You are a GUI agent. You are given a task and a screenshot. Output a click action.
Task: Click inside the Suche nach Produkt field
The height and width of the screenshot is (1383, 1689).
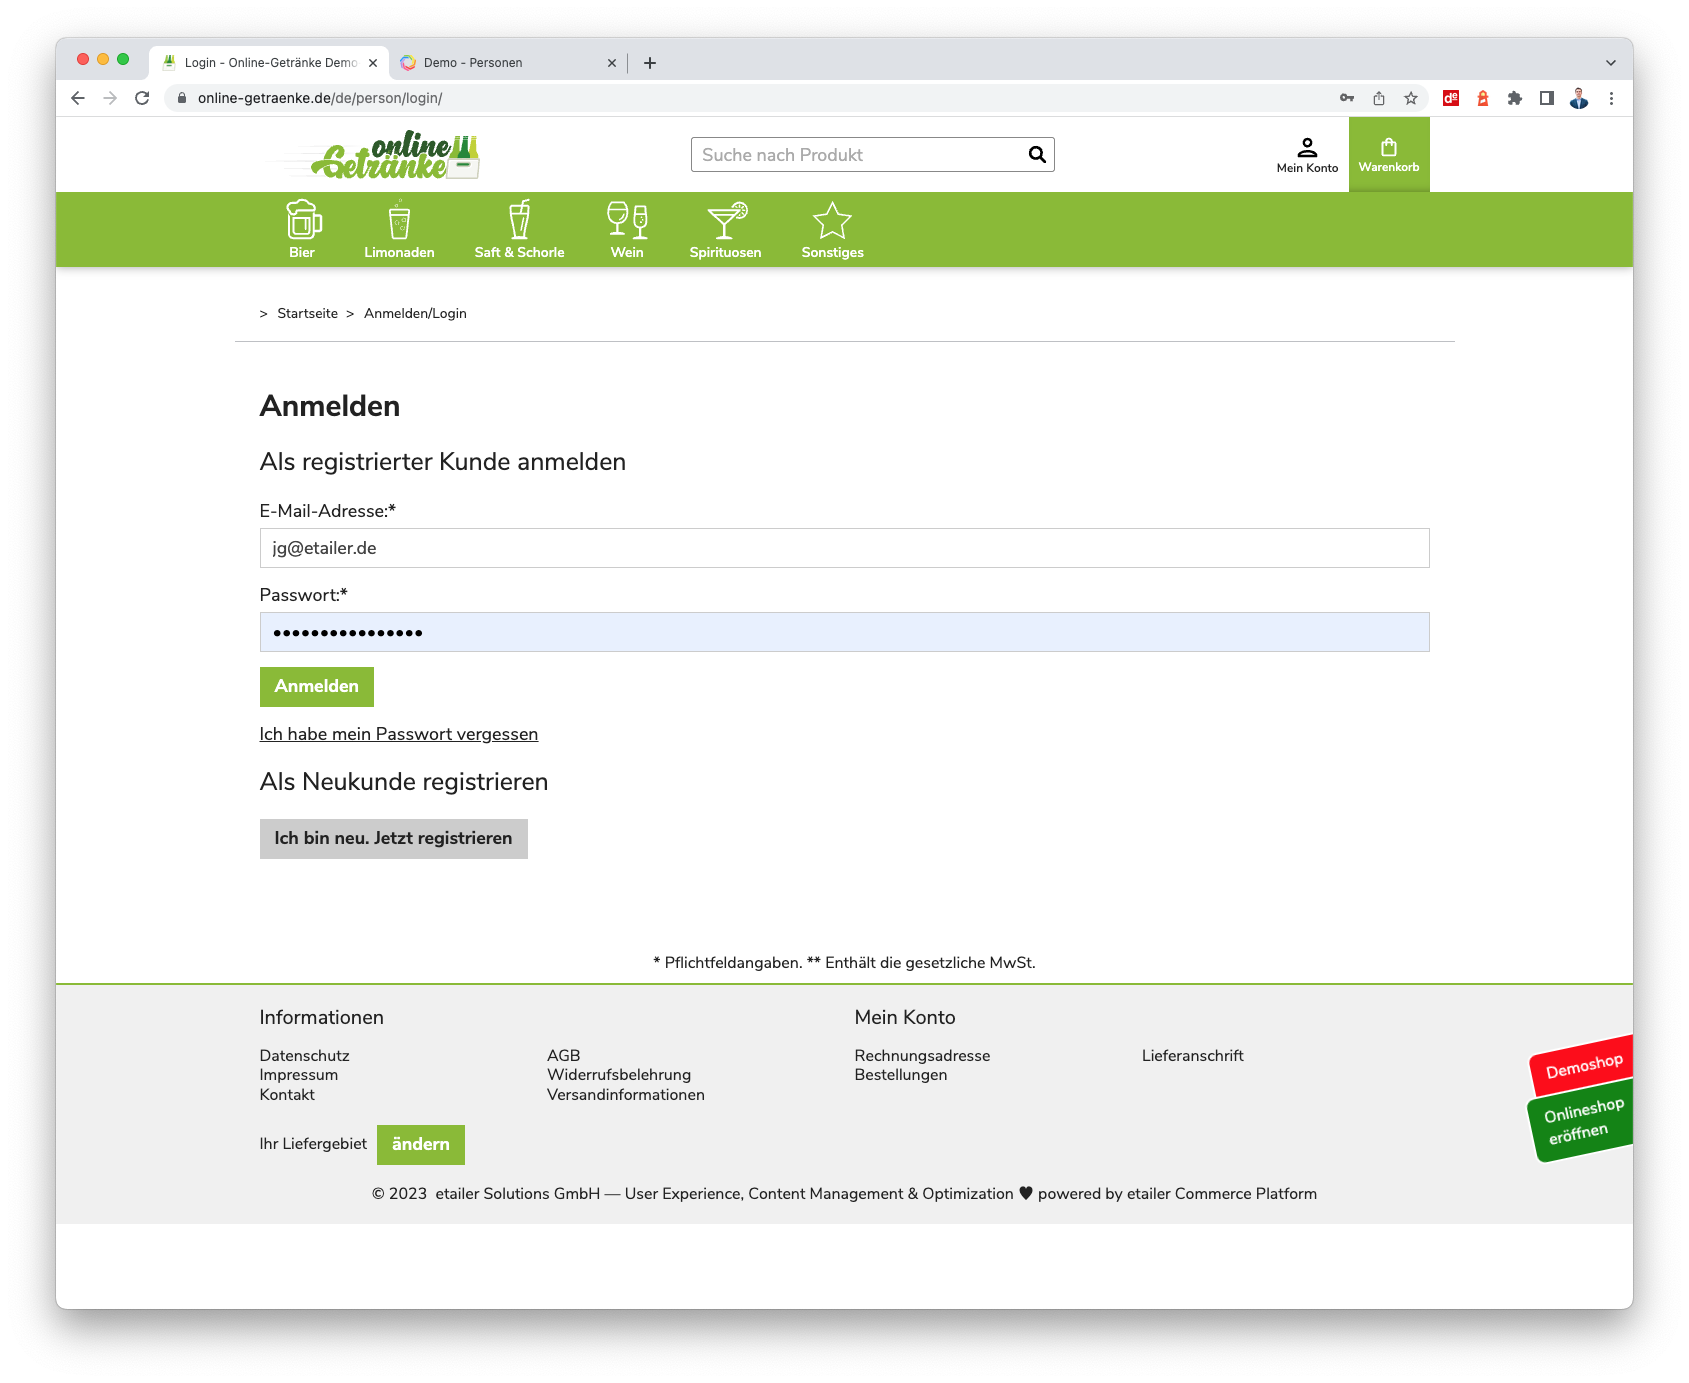850,154
